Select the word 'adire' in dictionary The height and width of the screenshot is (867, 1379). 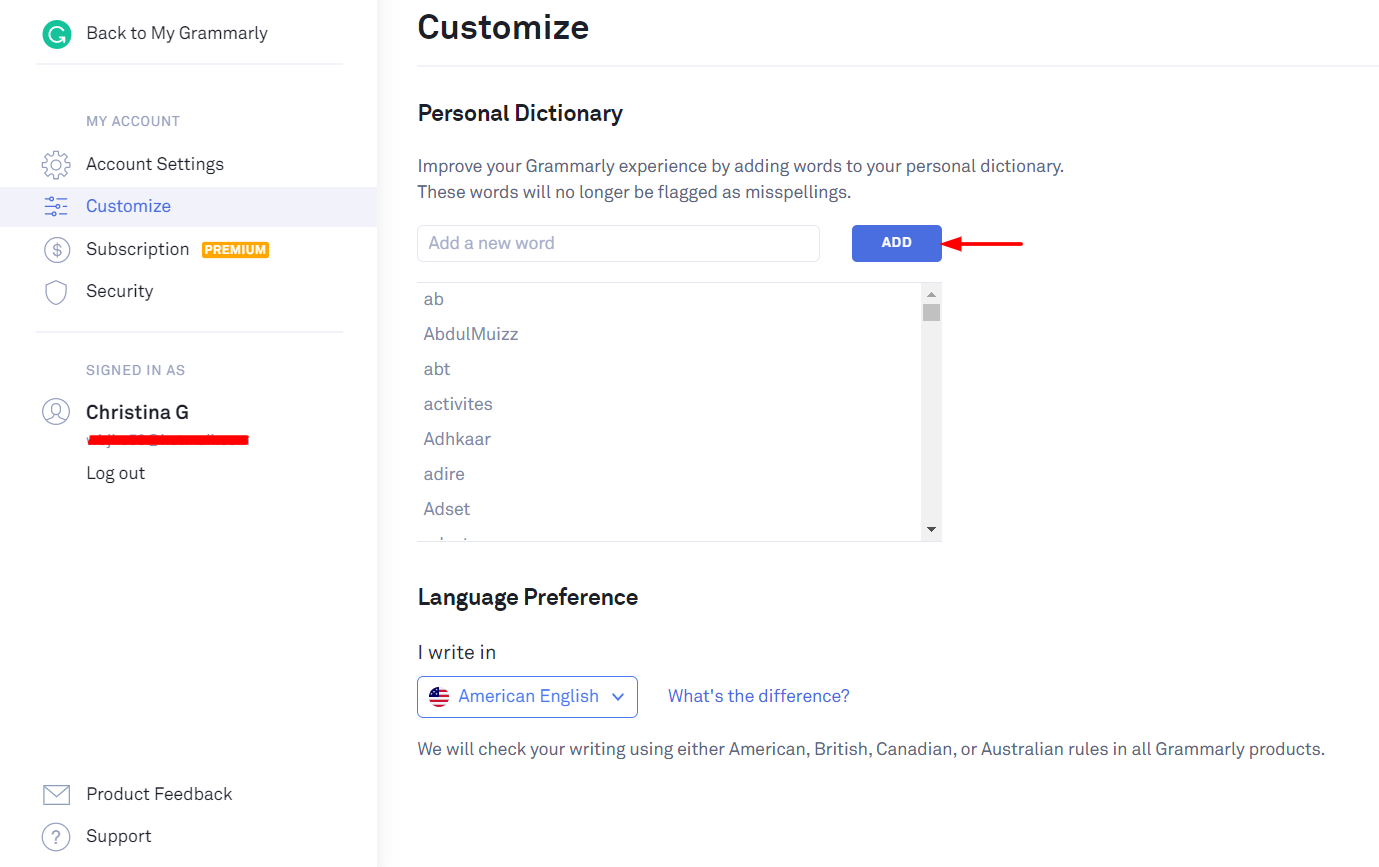tap(444, 474)
